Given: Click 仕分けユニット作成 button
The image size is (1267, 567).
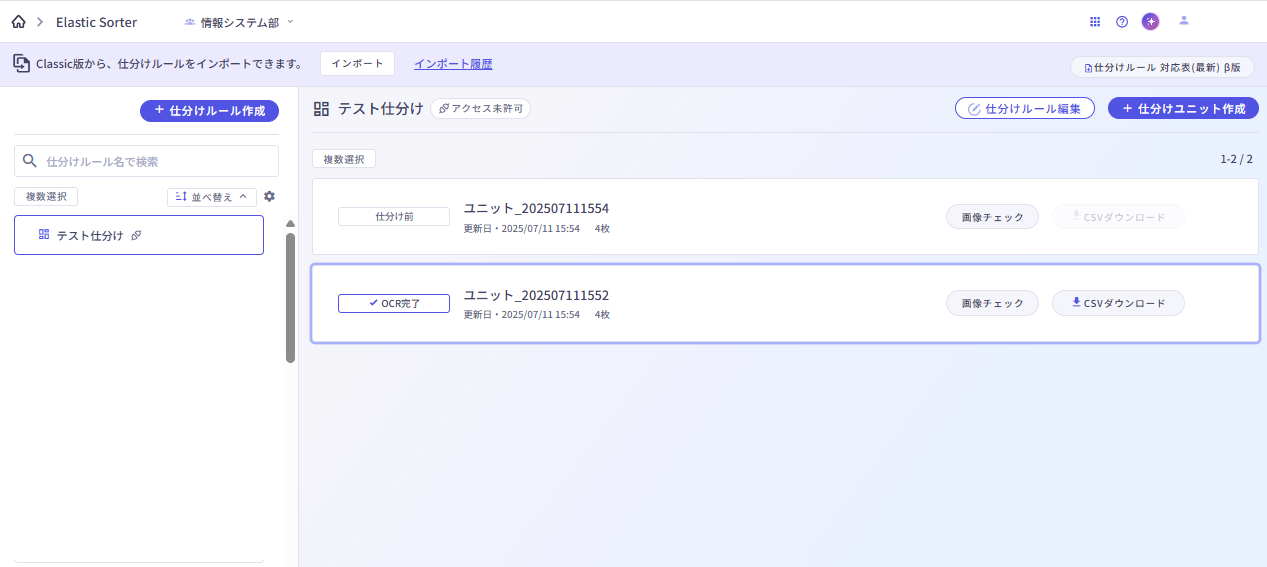Looking at the screenshot, I should 1183,108.
